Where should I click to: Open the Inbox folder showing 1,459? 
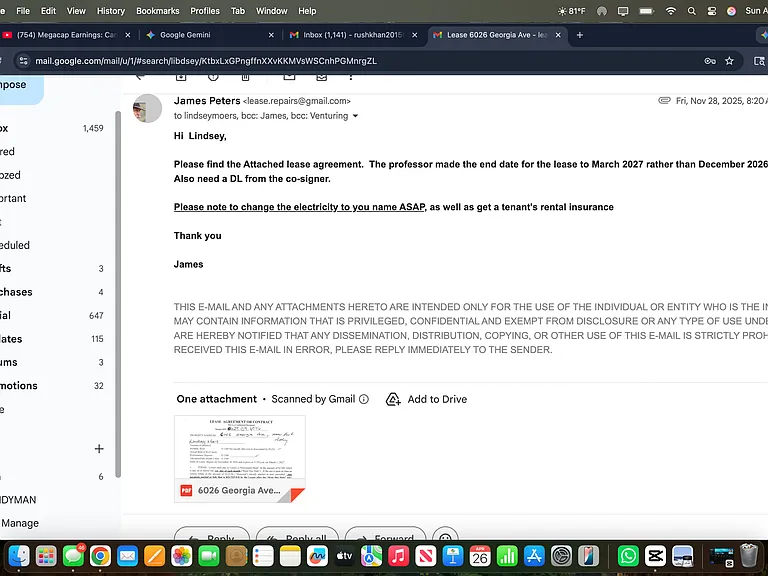click(53, 128)
